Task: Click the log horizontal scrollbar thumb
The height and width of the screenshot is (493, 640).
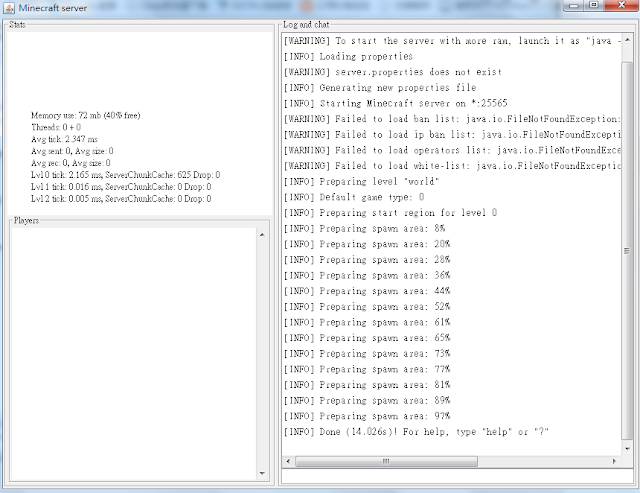Action: (386, 461)
